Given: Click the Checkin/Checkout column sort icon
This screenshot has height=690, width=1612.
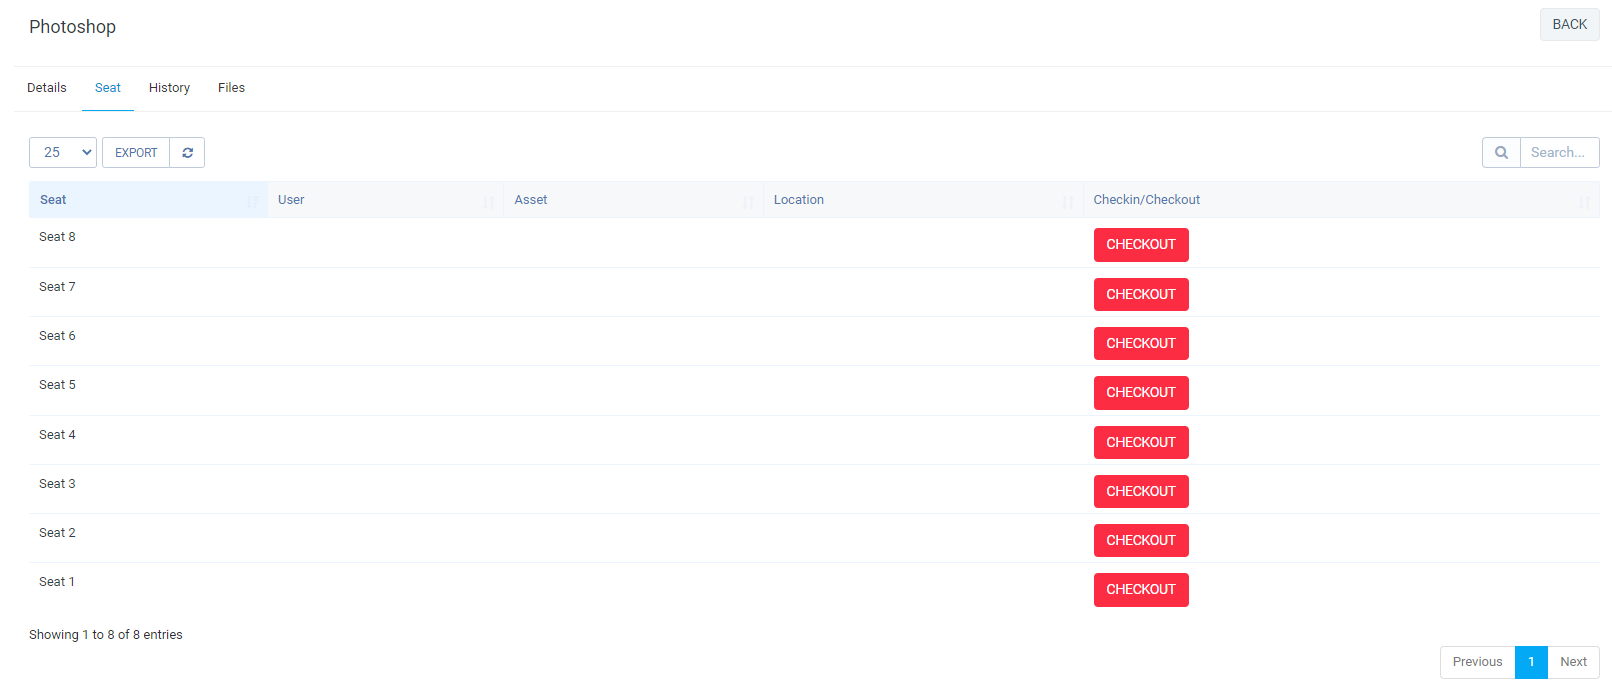Looking at the screenshot, I should pyautogui.click(x=1584, y=201).
